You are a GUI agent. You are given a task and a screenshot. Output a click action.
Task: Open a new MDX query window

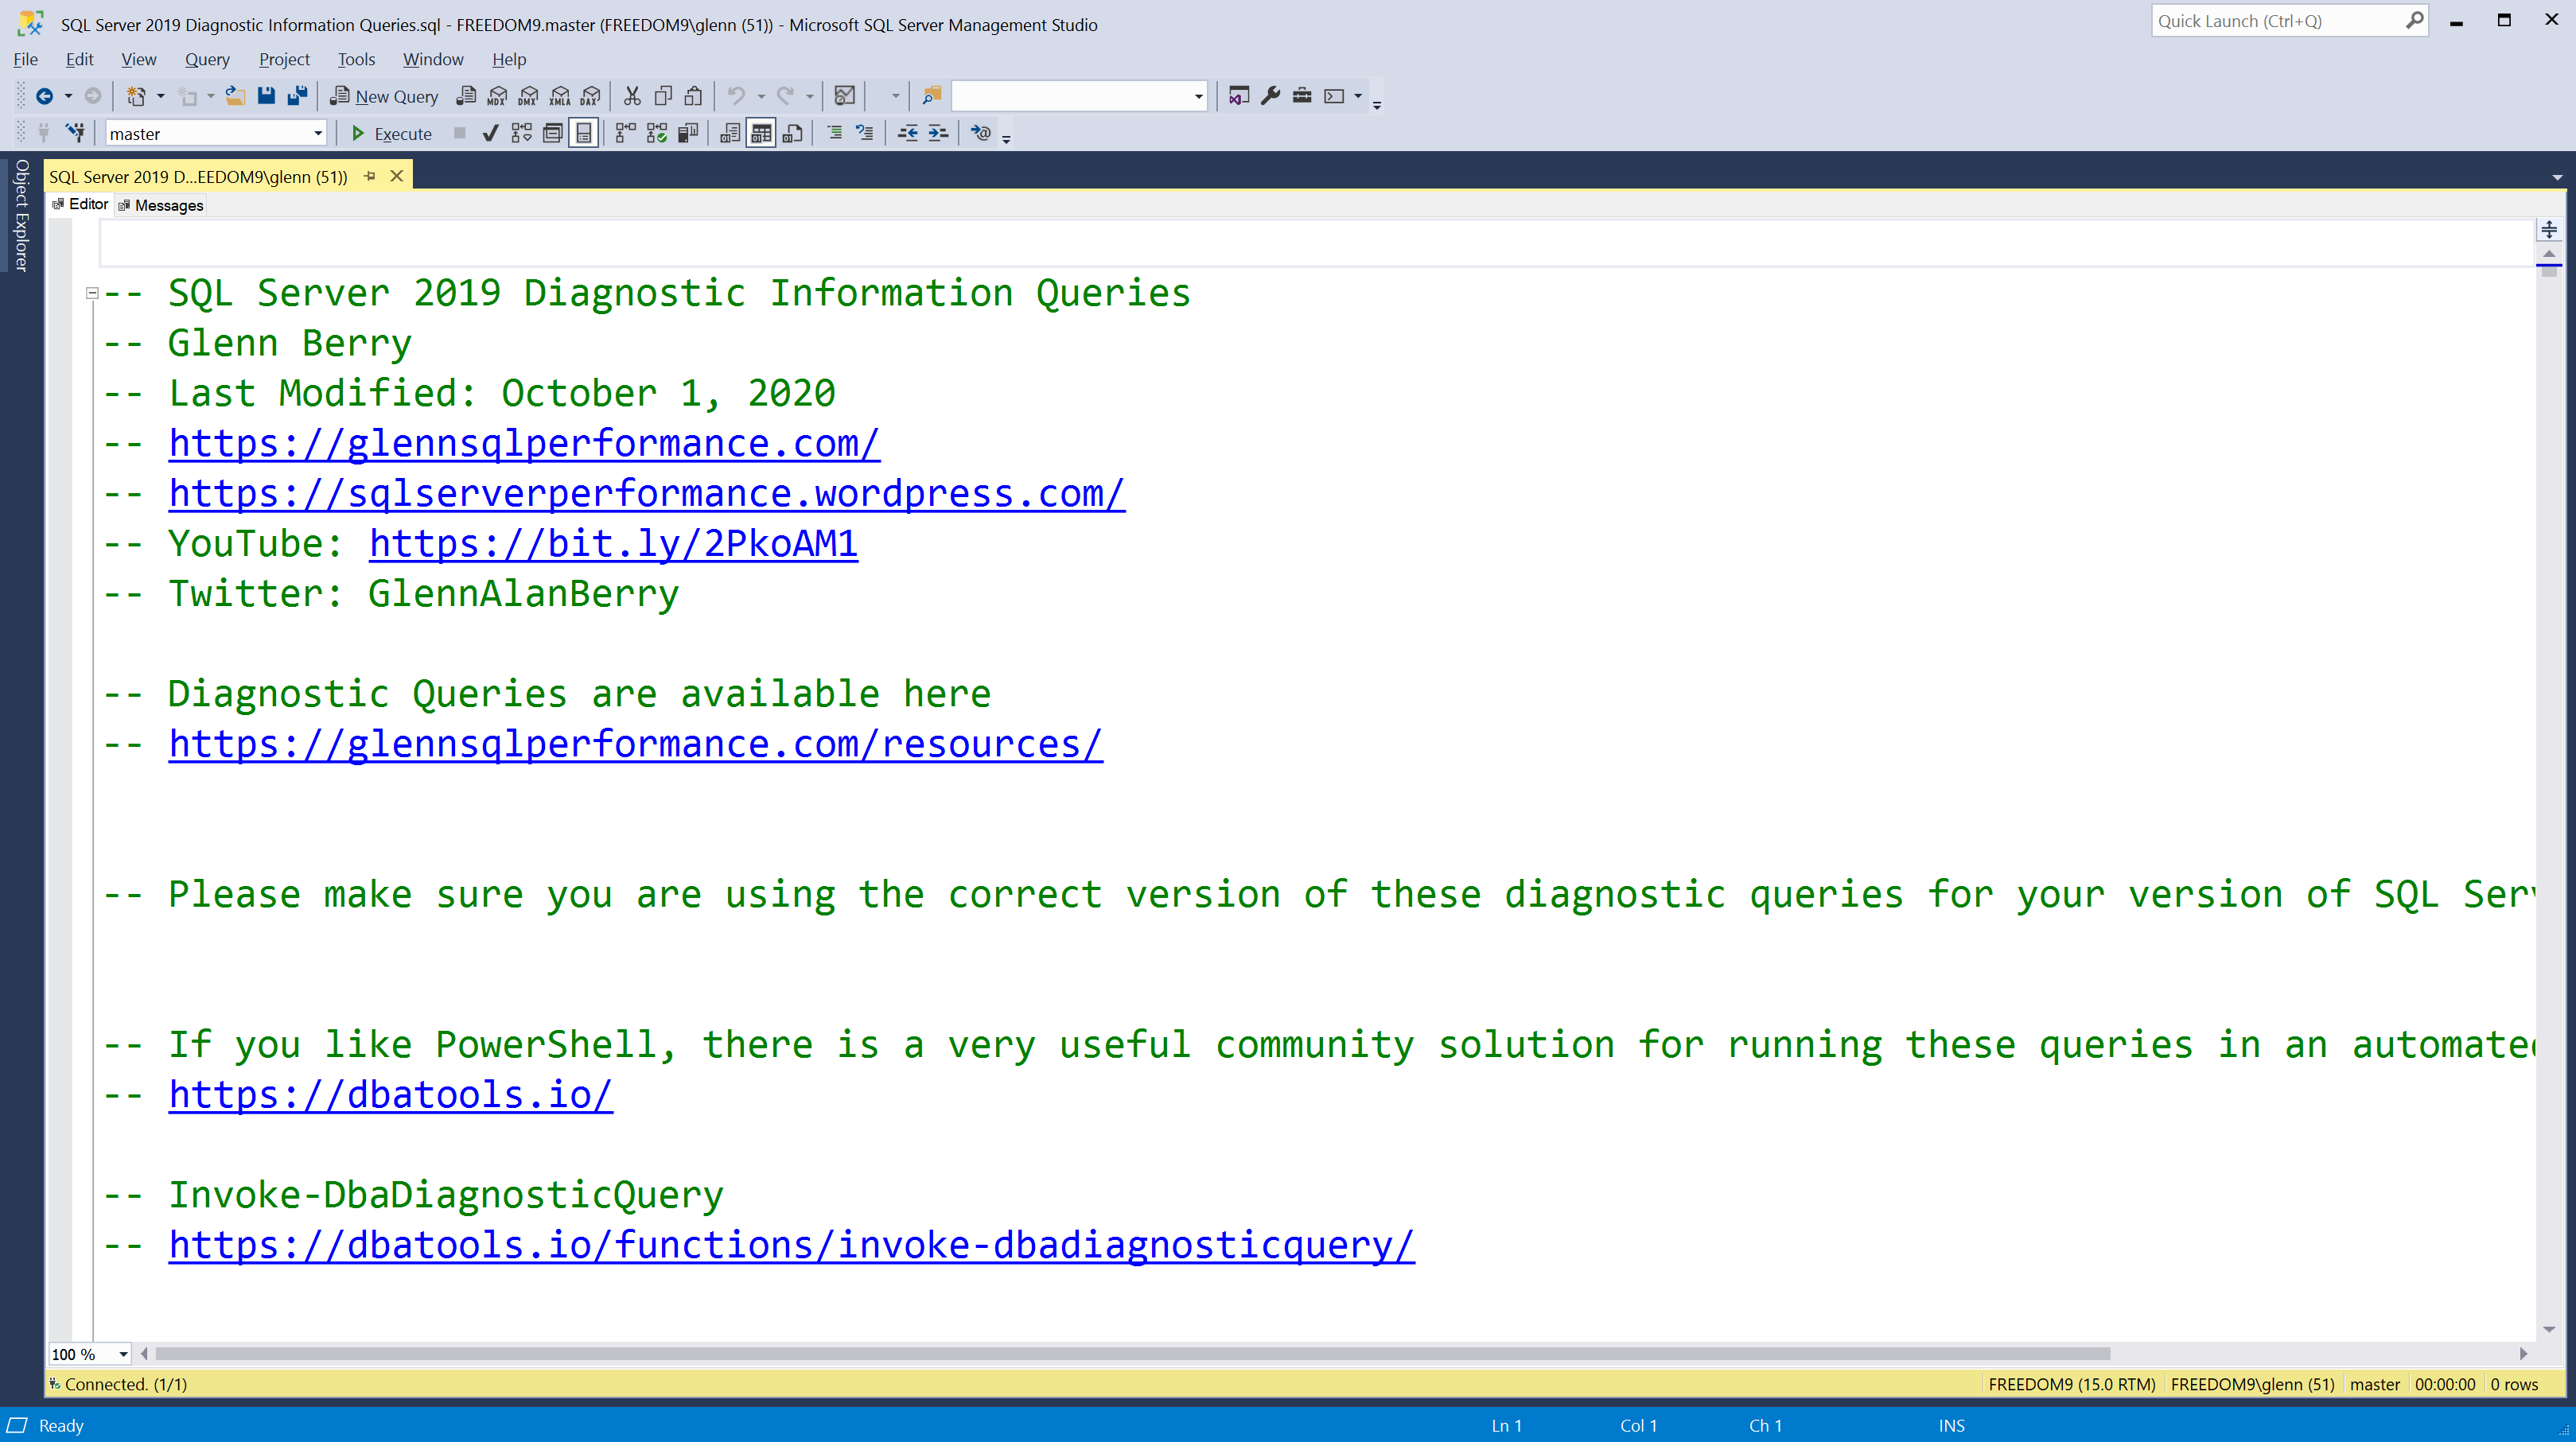[x=497, y=97]
